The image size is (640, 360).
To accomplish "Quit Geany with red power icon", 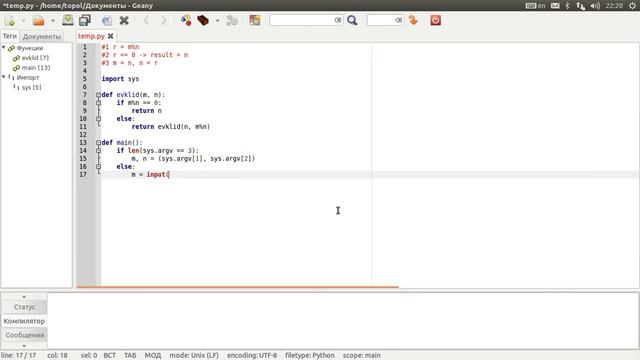I will (436, 20).
